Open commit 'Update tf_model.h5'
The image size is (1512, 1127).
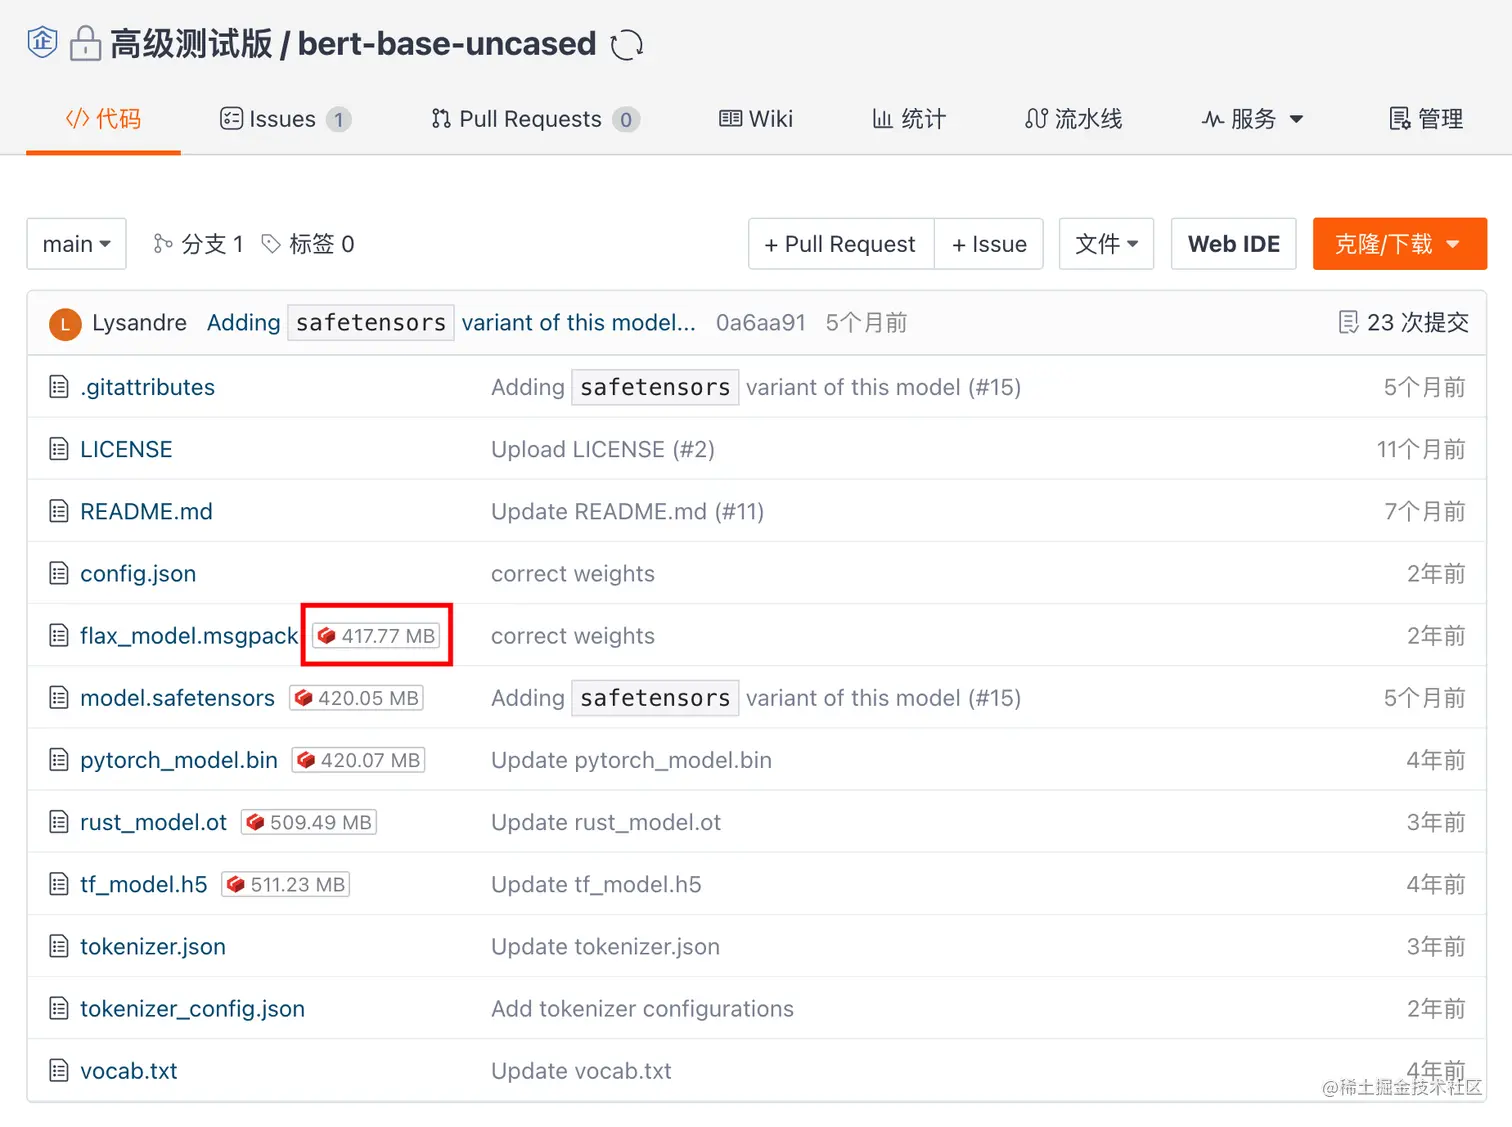point(596,884)
